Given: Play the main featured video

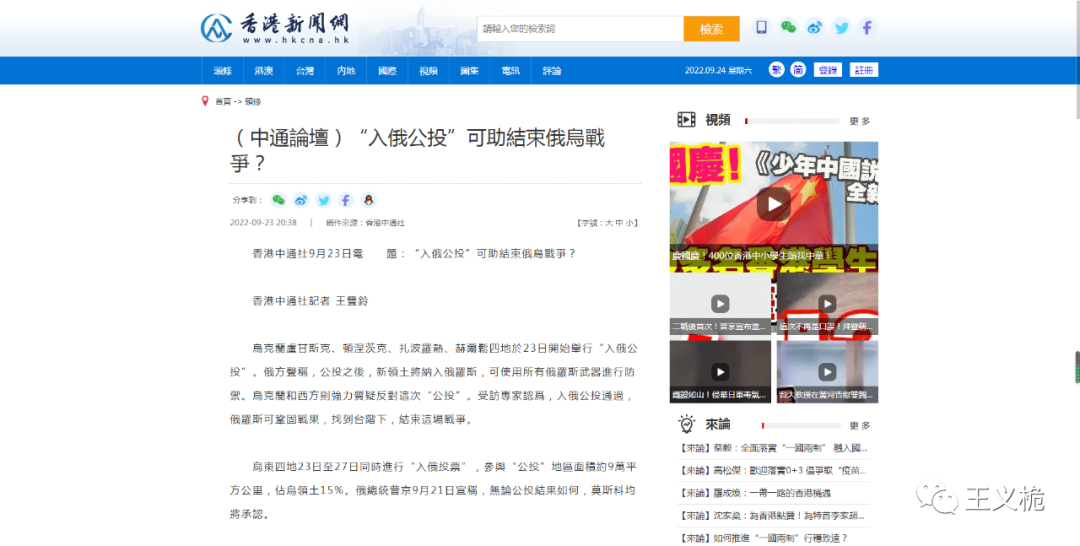Looking at the screenshot, I should (x=773, y=204).
